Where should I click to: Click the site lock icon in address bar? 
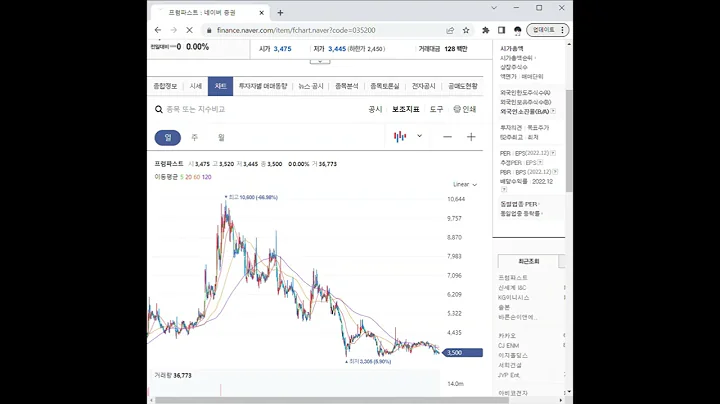[209, 30]
